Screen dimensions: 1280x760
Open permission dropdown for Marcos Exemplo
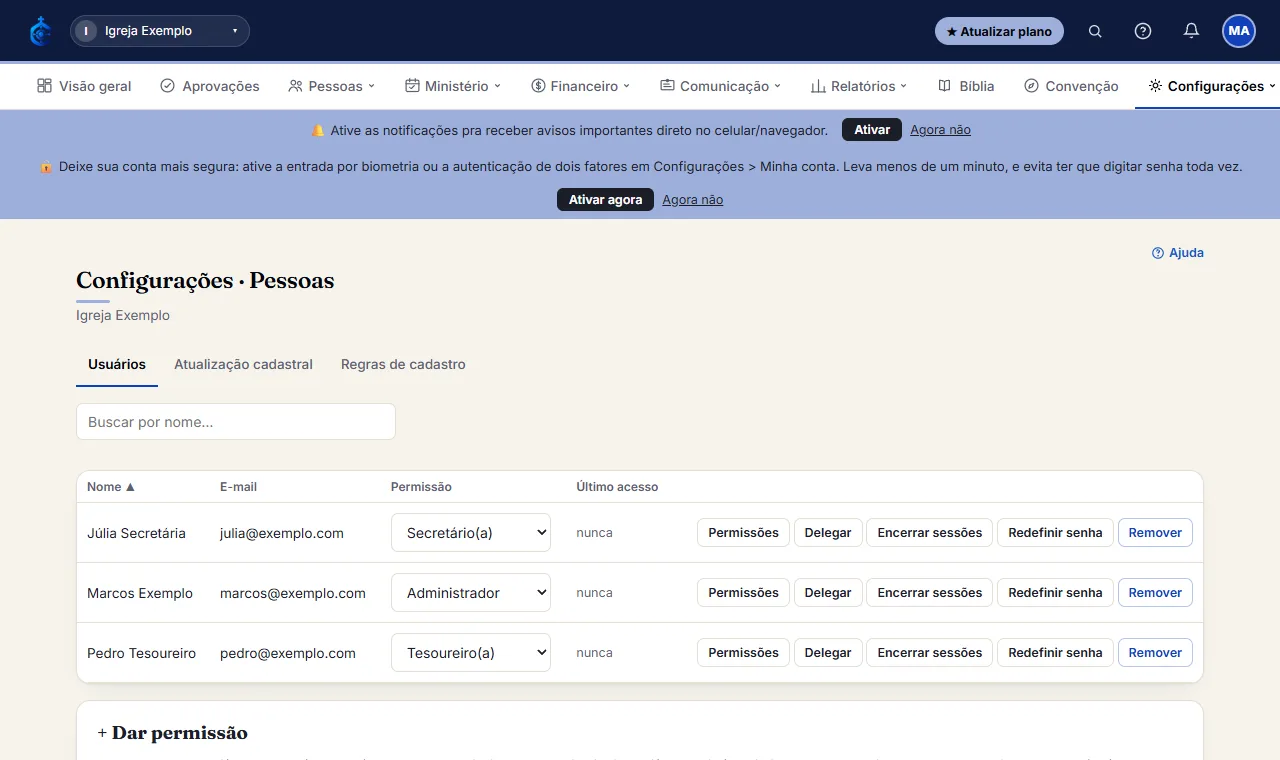pyautogui.click(x=471, y=593)
